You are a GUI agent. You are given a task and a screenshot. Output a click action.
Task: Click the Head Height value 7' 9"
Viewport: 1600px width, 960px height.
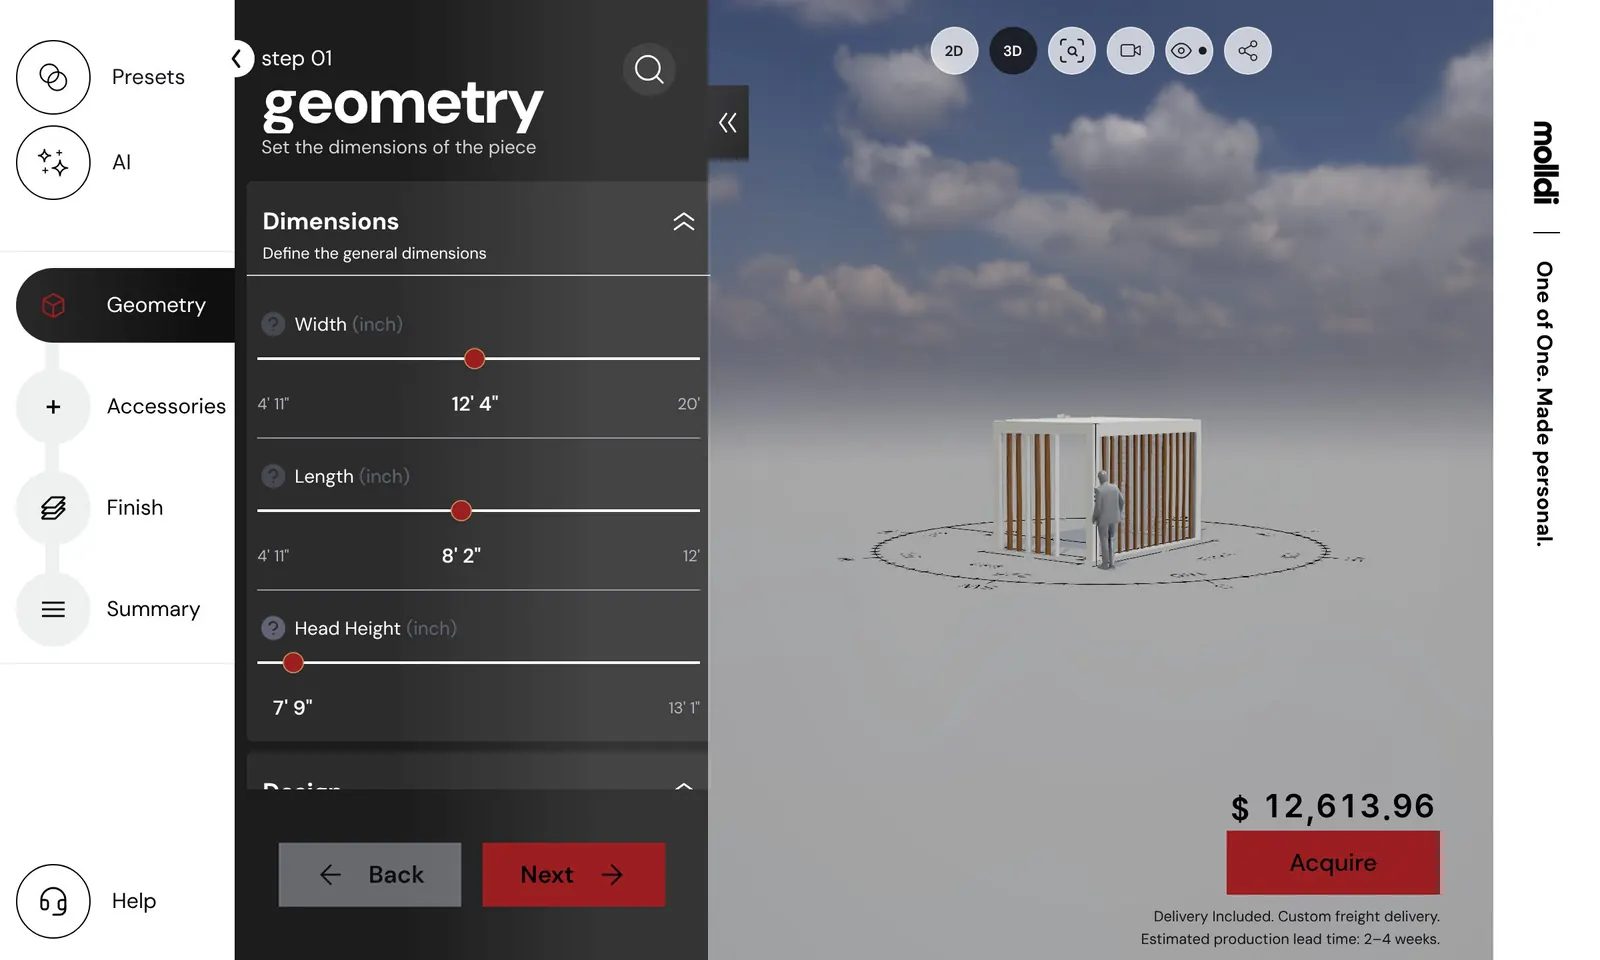click(x=293, y=708)
